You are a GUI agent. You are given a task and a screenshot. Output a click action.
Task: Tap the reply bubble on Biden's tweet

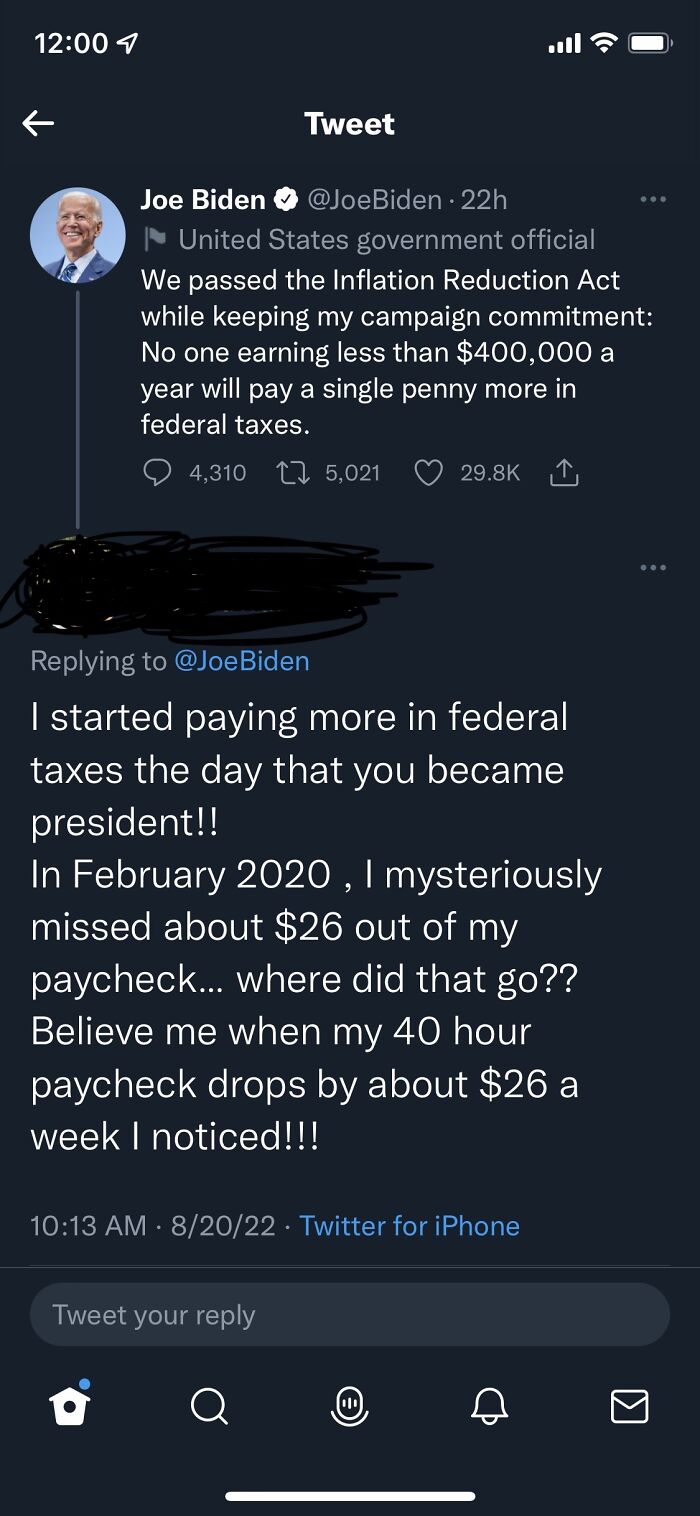(157, 472)
